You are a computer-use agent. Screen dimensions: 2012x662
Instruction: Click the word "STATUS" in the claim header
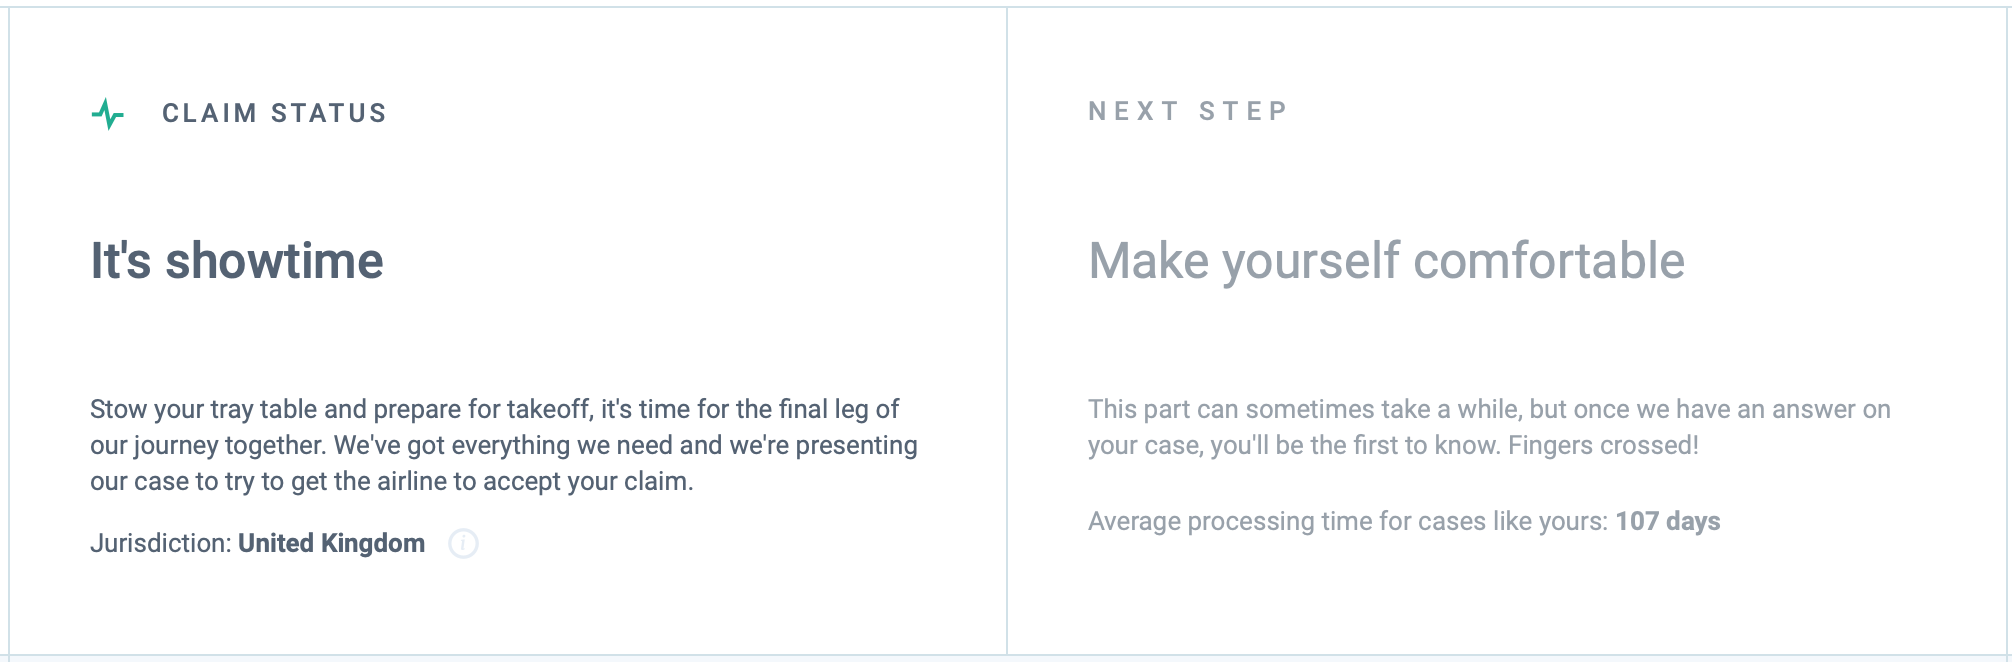coord(329,113)
